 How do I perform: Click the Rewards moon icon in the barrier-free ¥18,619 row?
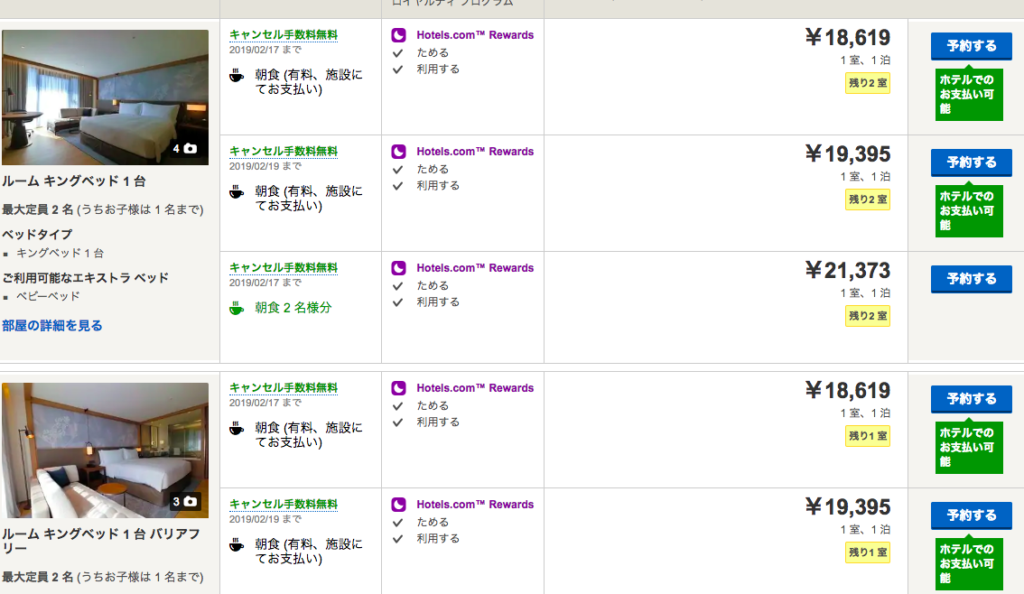399,388
